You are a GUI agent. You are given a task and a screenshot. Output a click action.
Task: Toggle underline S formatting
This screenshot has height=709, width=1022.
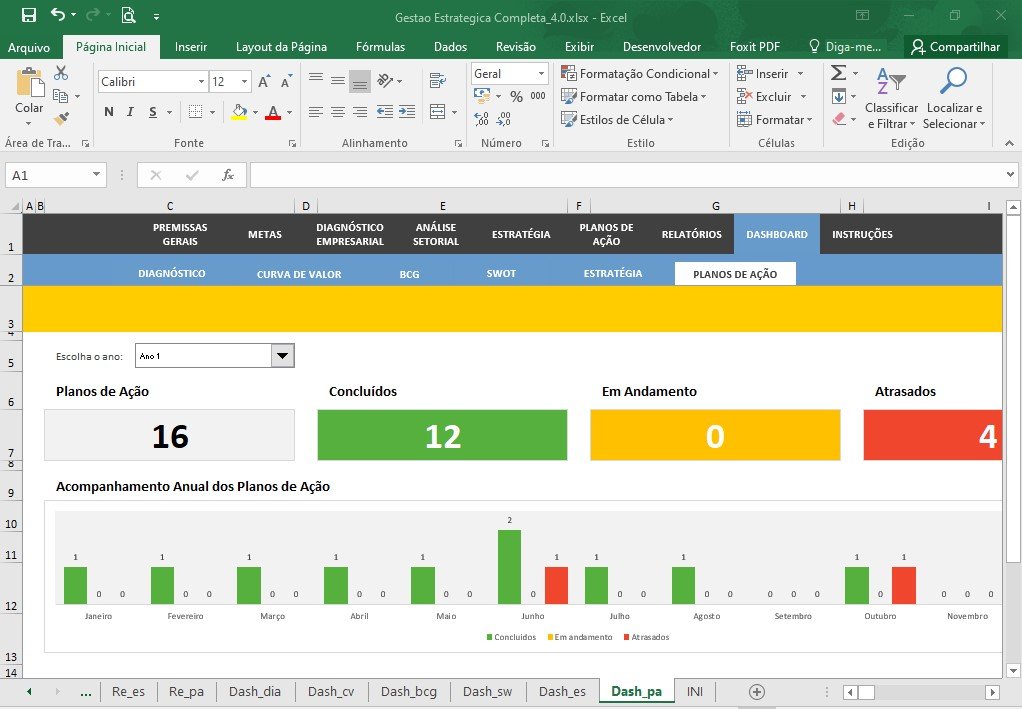point(153,111)
